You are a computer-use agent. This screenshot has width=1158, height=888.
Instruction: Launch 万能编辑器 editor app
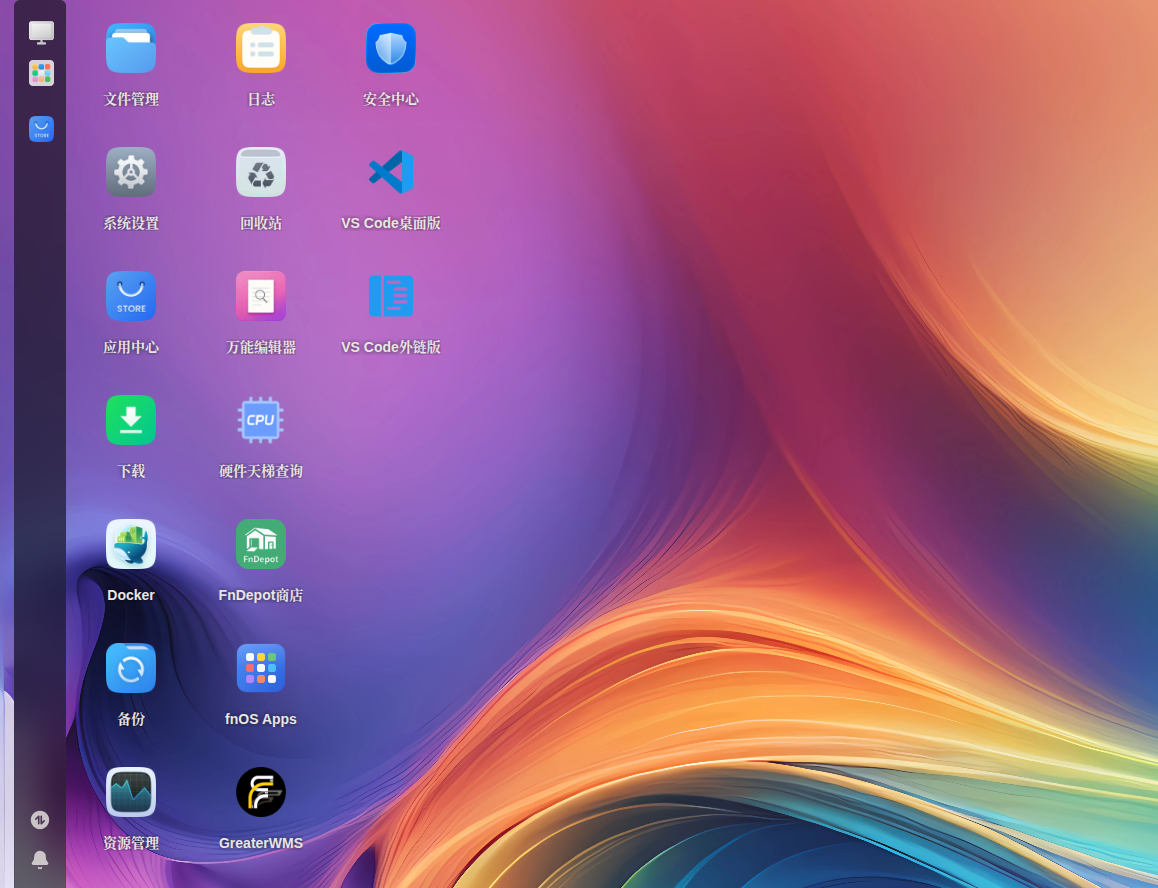pyautogui.click(x=261, y=297)
